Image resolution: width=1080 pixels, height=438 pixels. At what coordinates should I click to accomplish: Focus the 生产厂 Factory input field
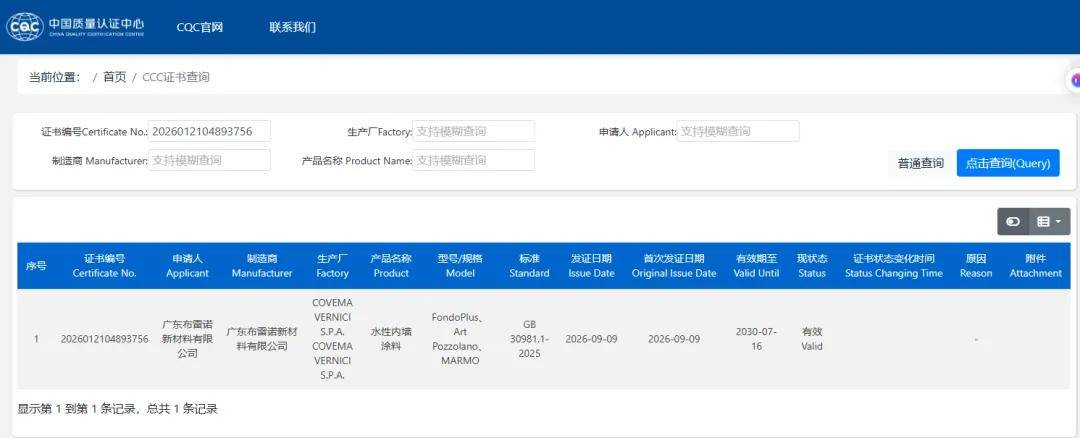click(473, 131)
